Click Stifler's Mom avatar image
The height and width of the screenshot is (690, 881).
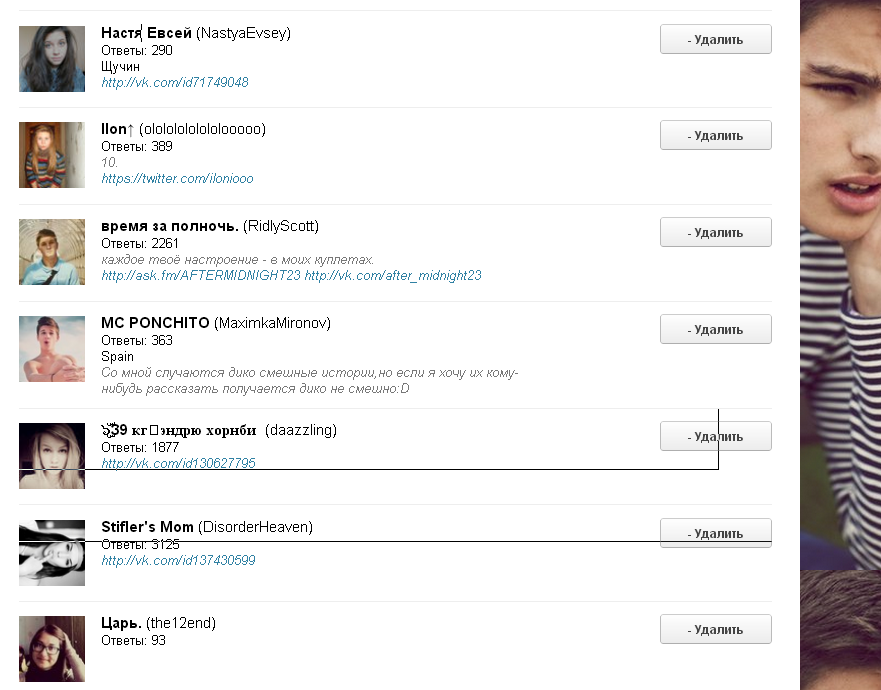pos(52,552)
